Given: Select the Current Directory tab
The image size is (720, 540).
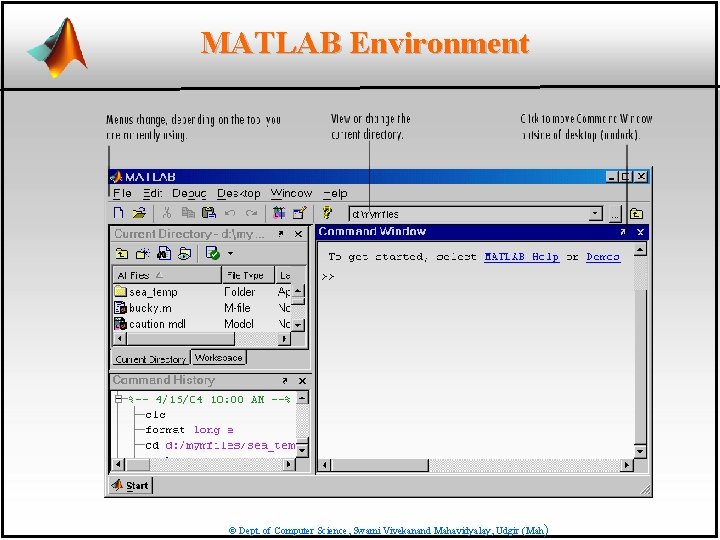Looking at the screenshot, I should click(x=151, y=359).
